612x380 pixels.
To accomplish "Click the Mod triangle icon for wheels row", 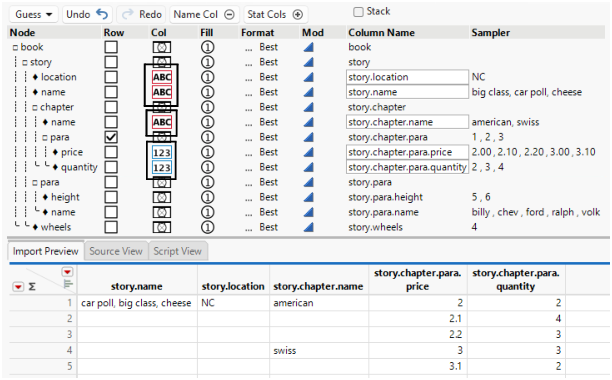I will [x=308, y=227].
